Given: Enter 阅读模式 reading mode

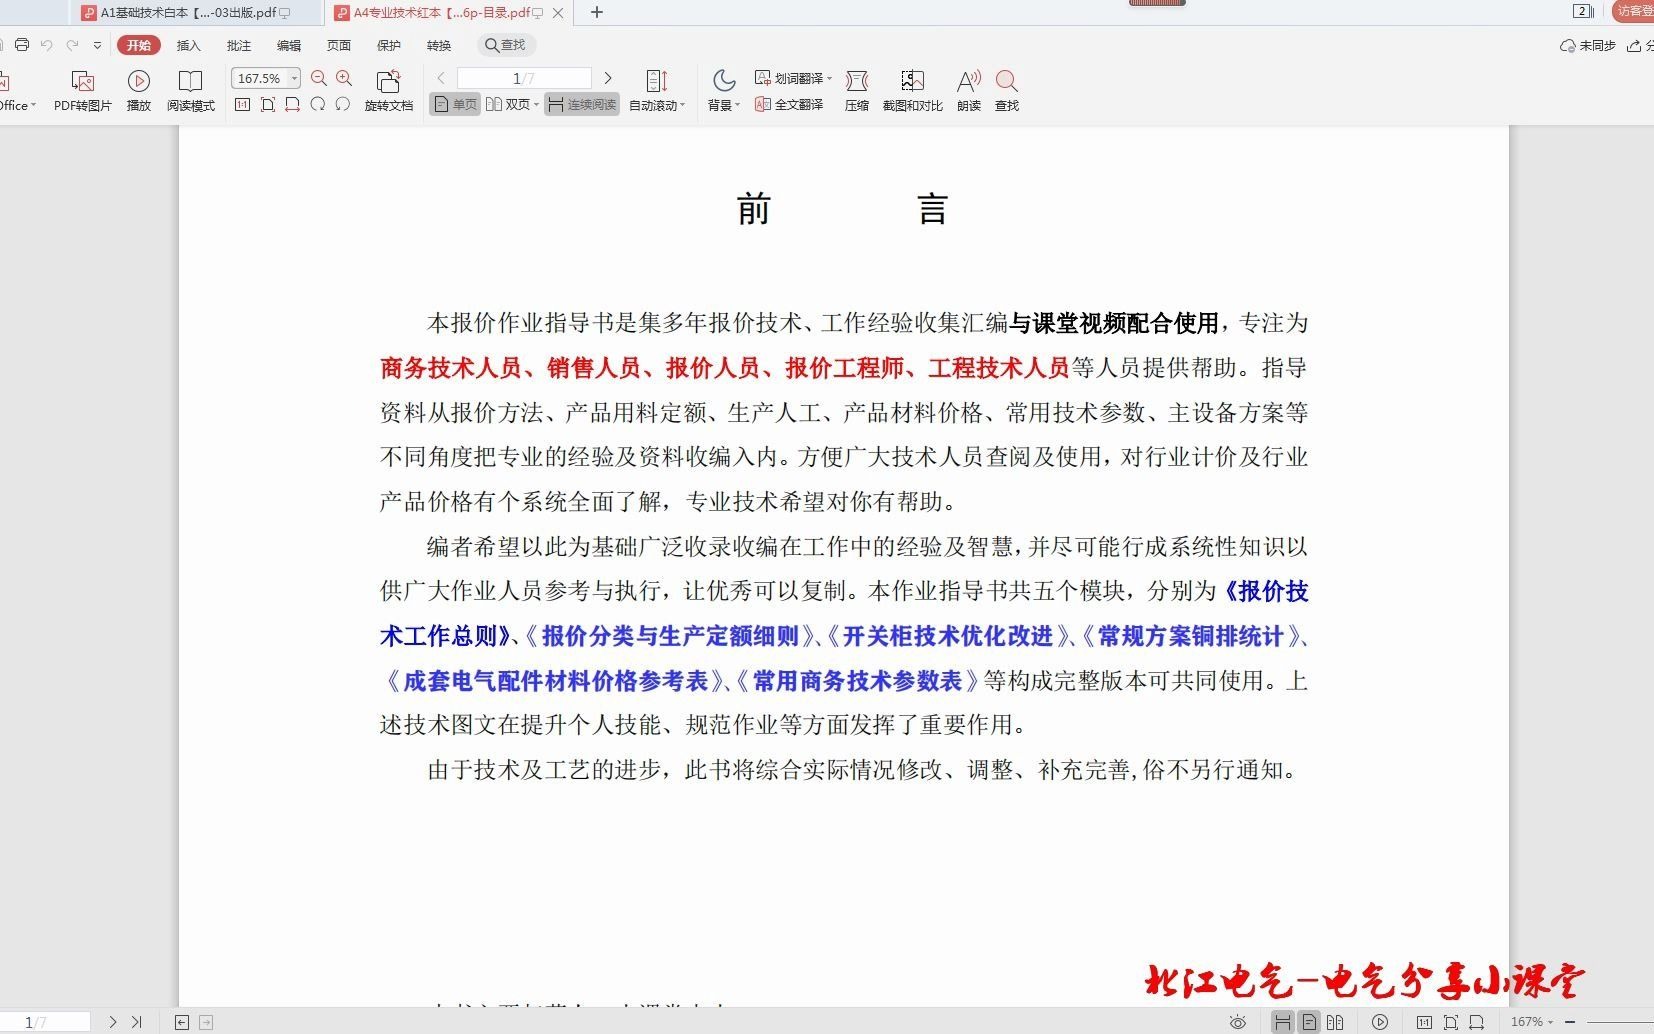Looking at the screenshot, I should coord(190,90).
